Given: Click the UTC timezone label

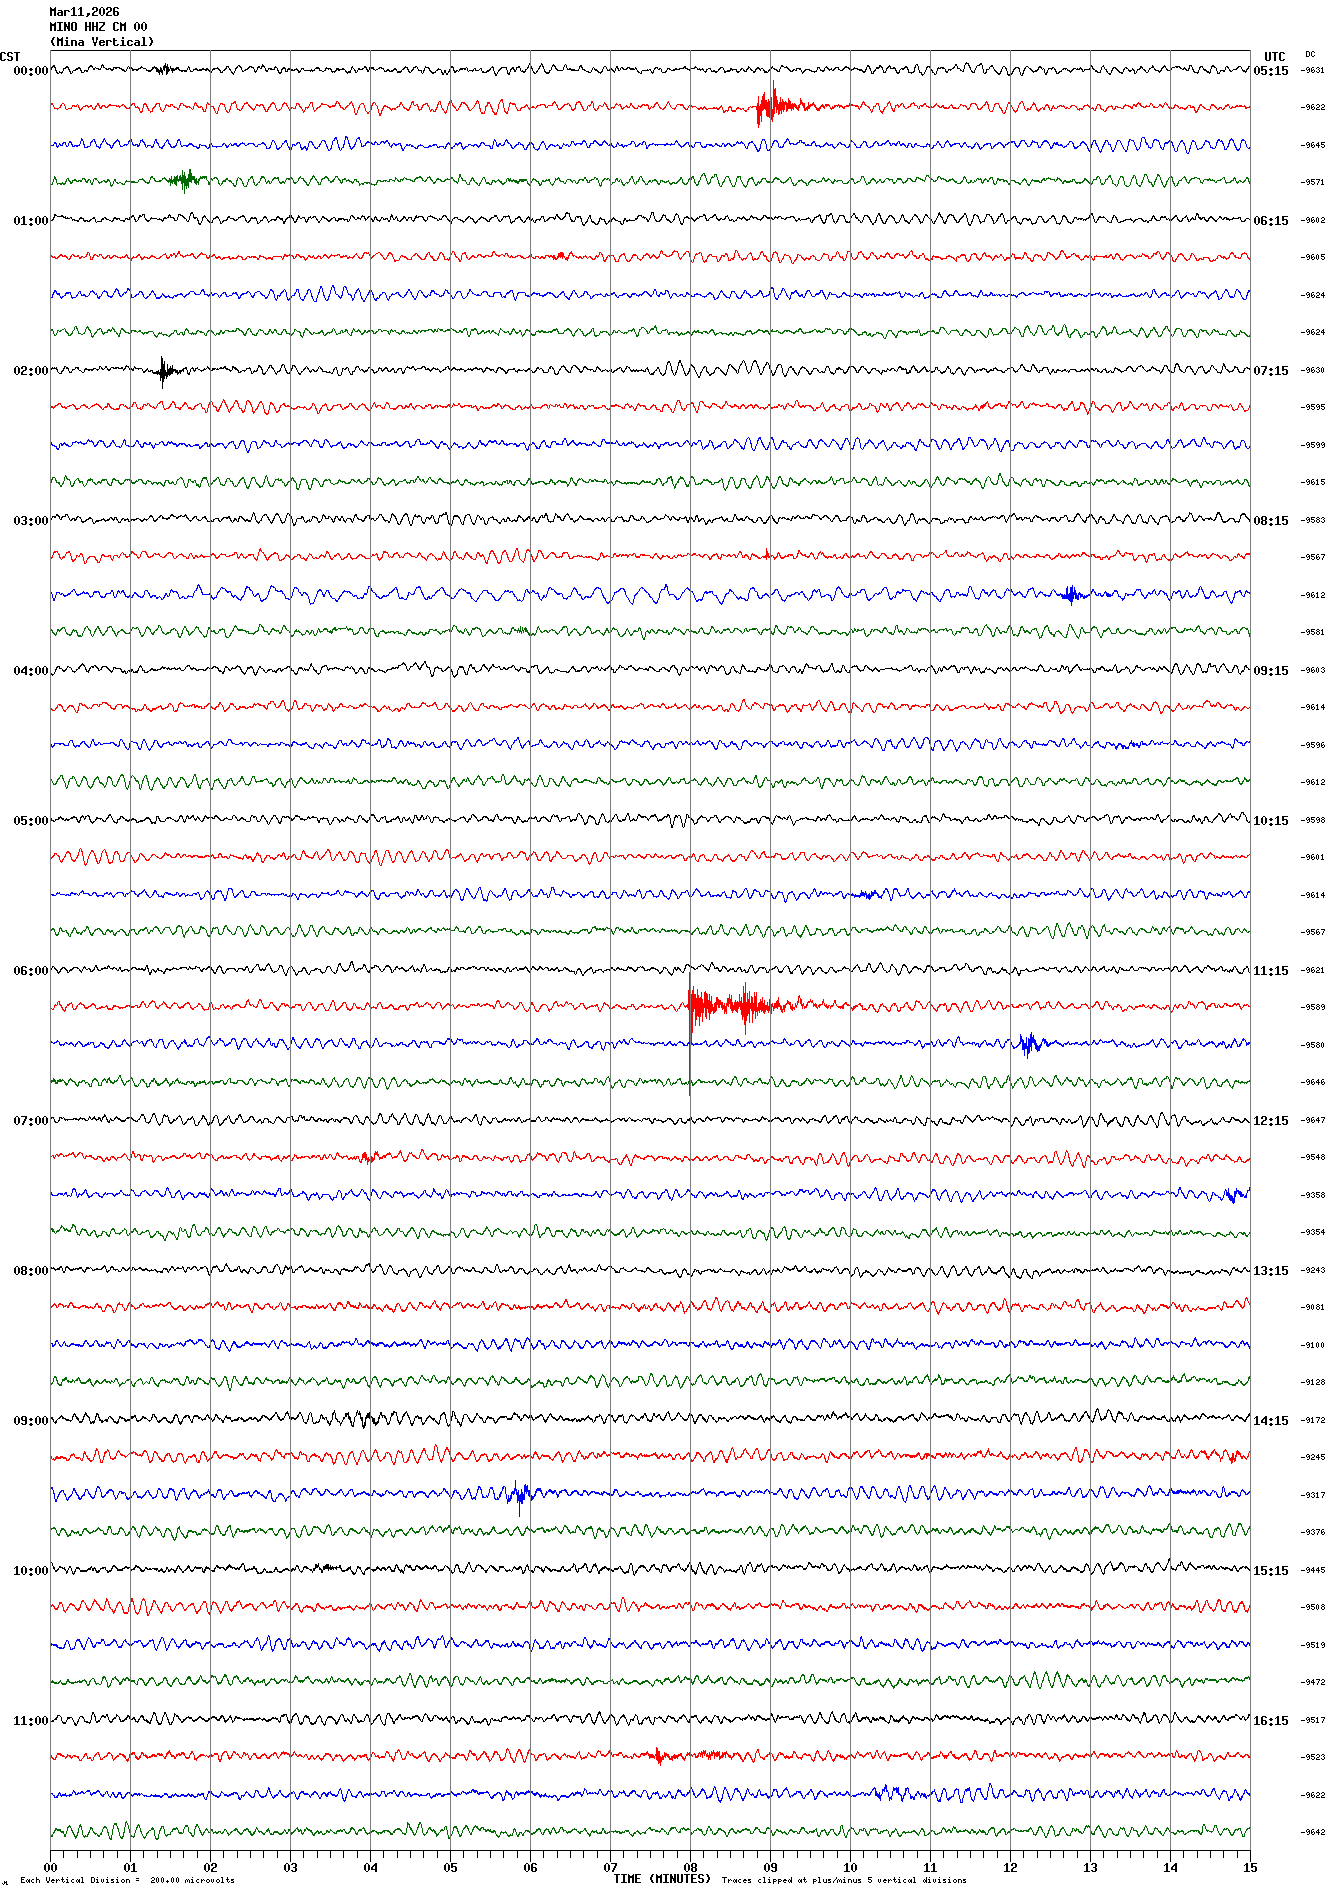Looking at the screenshot, I should pyautogui.click(x=1274, y=57).
